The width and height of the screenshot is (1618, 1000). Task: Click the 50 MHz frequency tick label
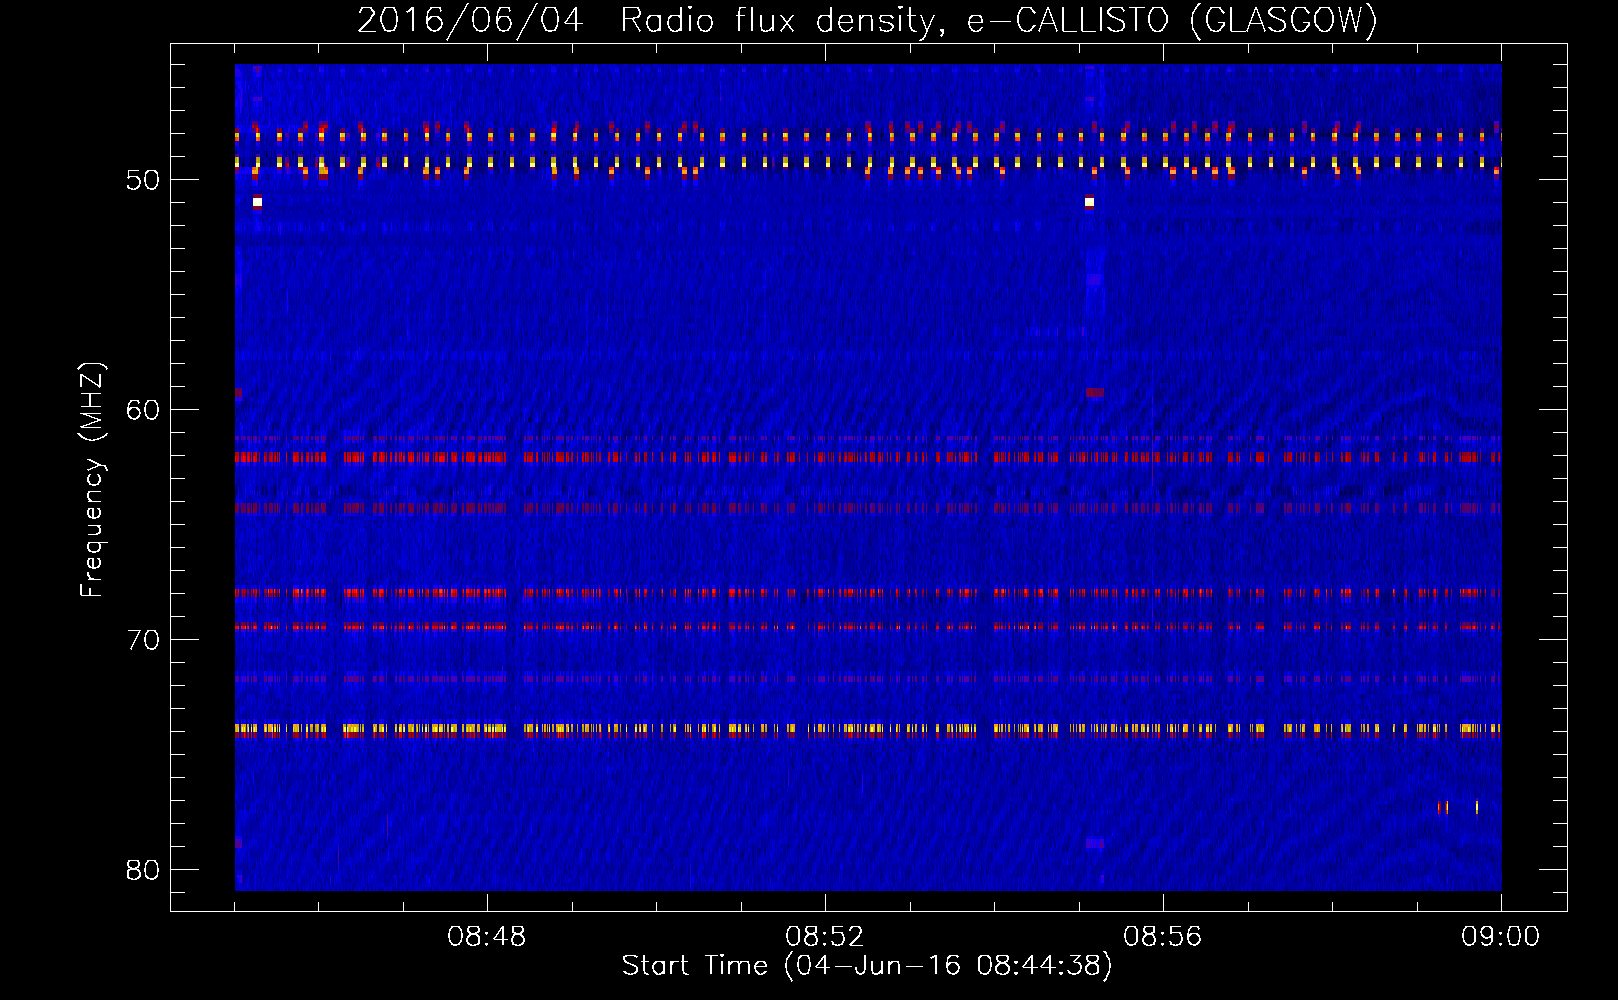point(143,180)
